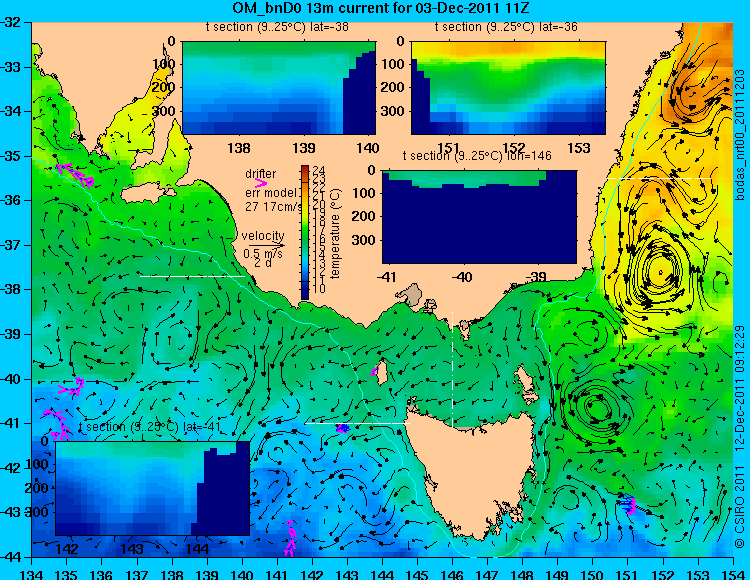The height and width of the screenshot is (580, 750).
Task: Click the large warm eddy near 152E 37.5S
Action: click(660, 271)
